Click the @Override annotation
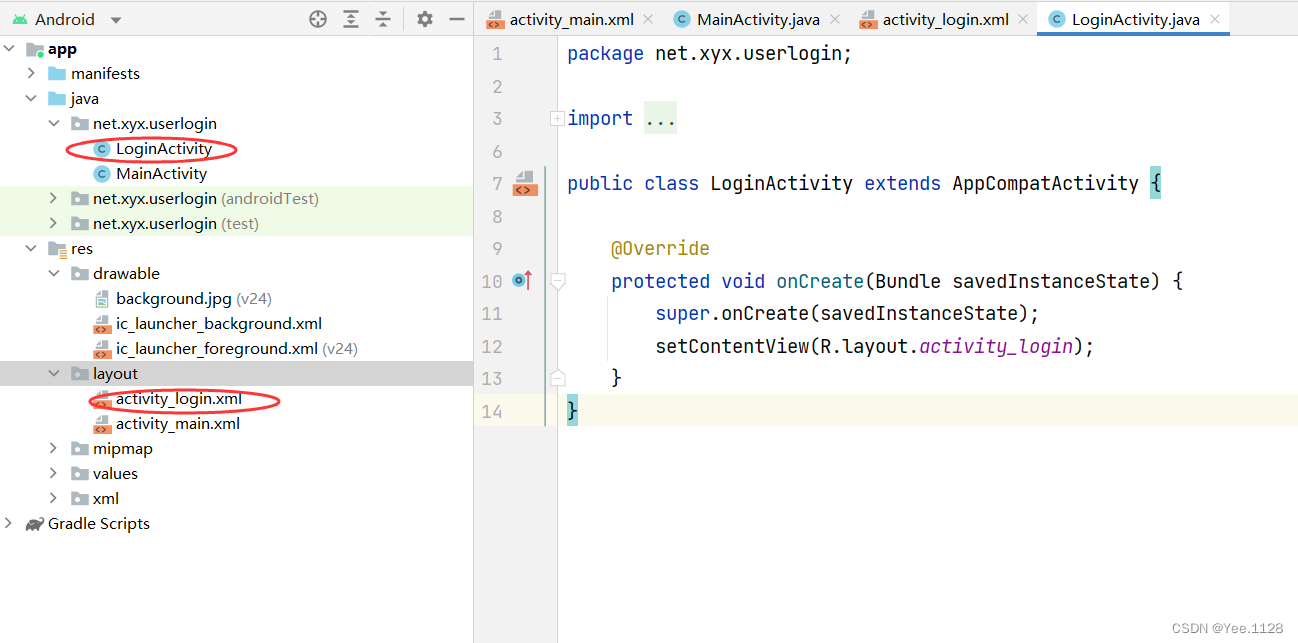This screenshot has width=1298, height=643. 661,248
